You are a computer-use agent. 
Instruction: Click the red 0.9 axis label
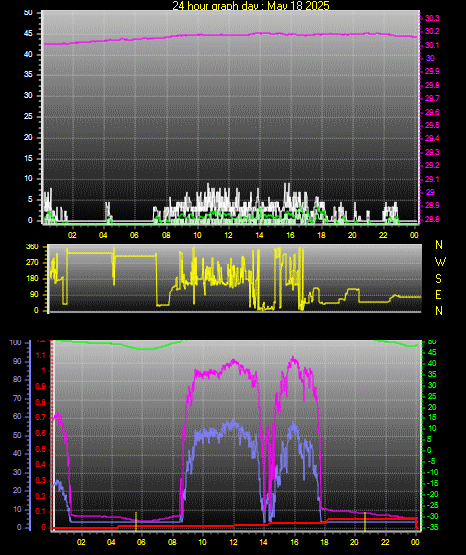(41, 386)
